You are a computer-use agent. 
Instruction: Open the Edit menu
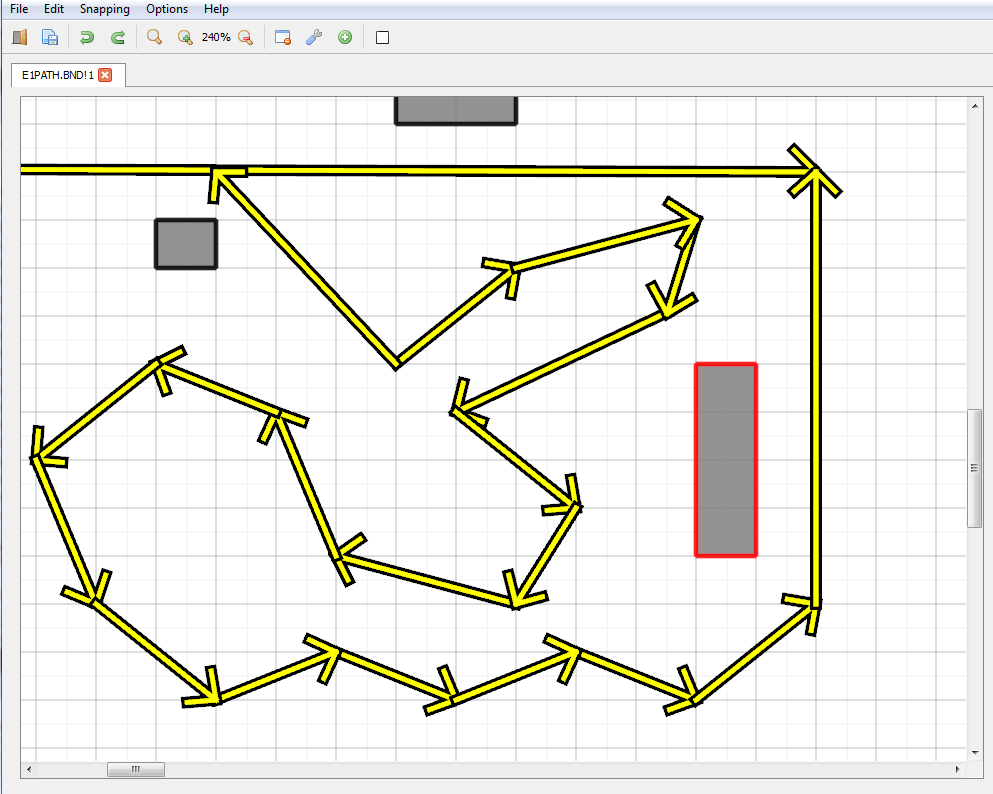click(x=54, y=9)
